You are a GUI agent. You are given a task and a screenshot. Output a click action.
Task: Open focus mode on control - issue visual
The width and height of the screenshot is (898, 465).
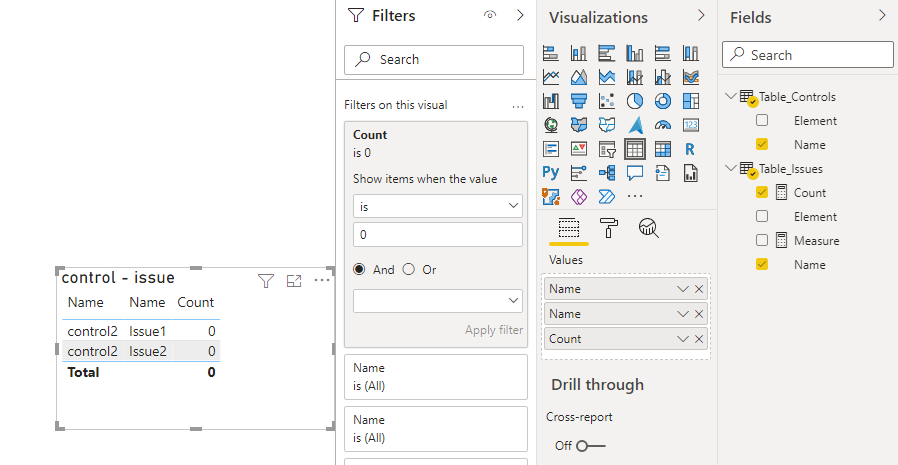pyautogui.click(x=294, y=281)
